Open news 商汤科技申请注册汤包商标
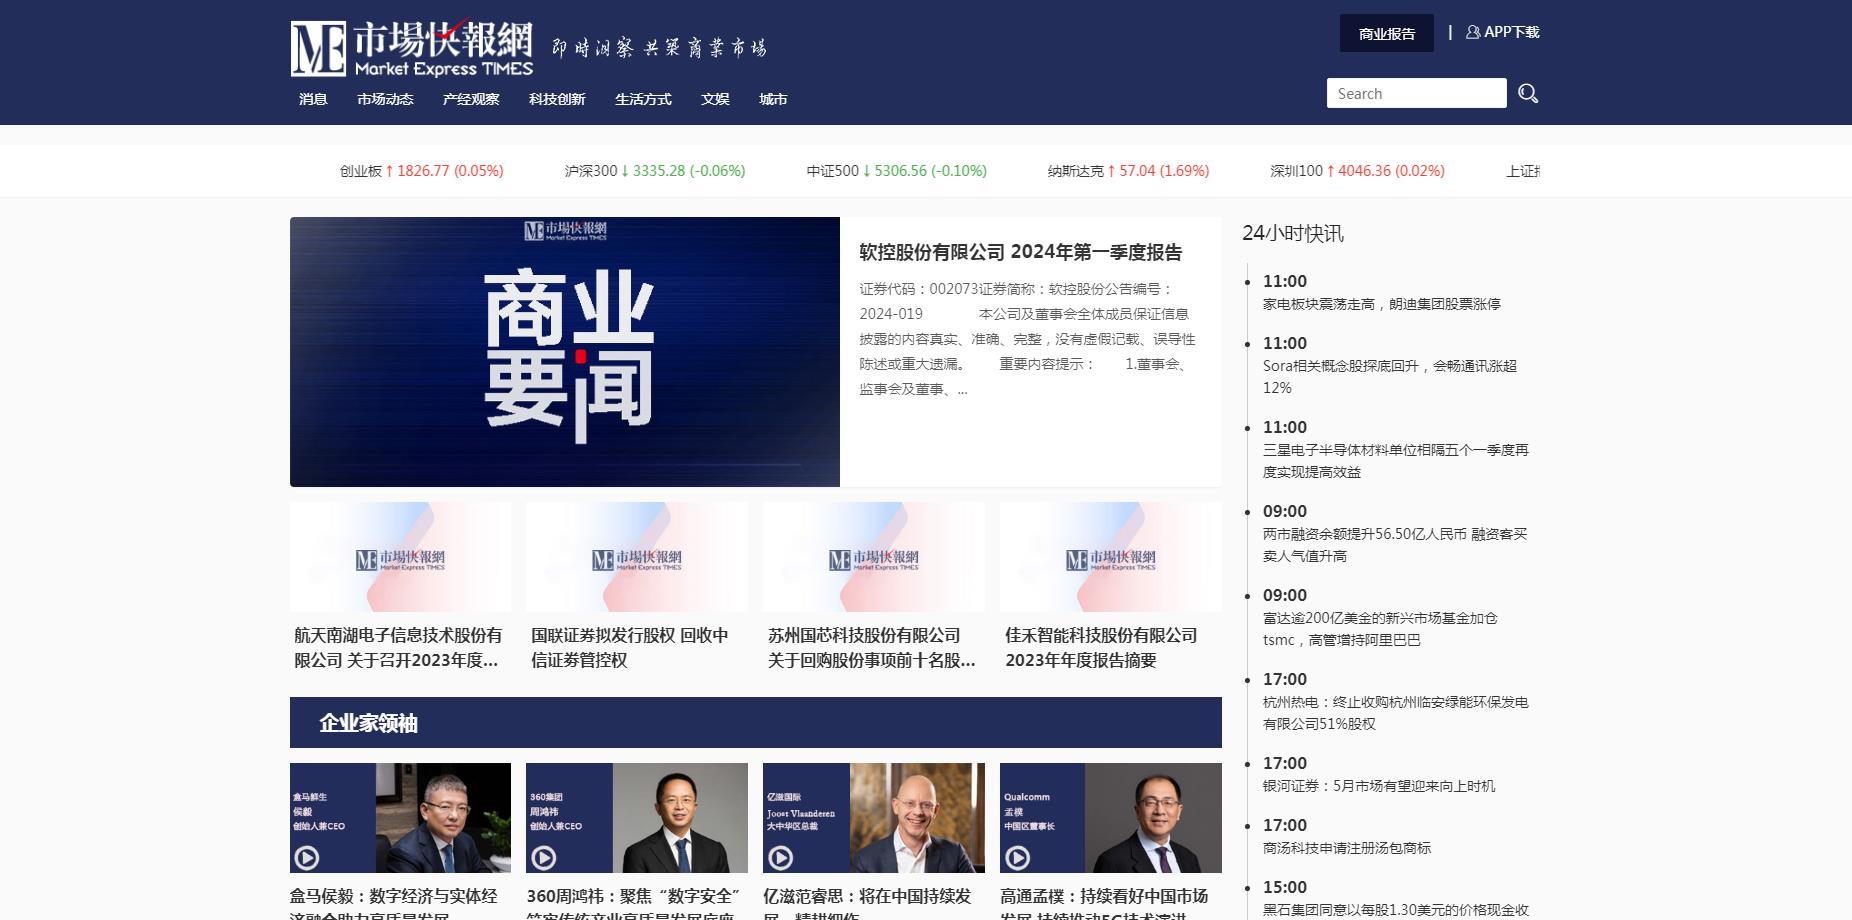Image resolution: width=1852 pixels, height=920 pixels. click(1347, 848)
